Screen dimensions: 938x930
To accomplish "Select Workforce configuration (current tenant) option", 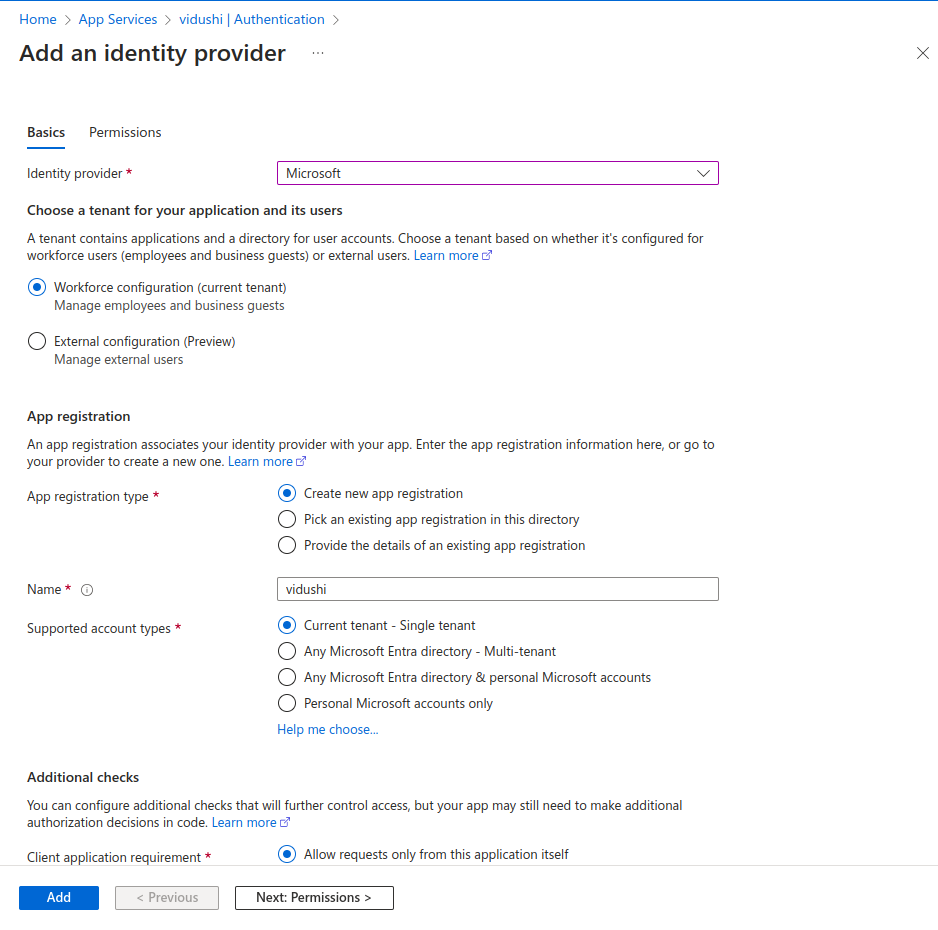I will pyautogui.click(x=37, y=287).
